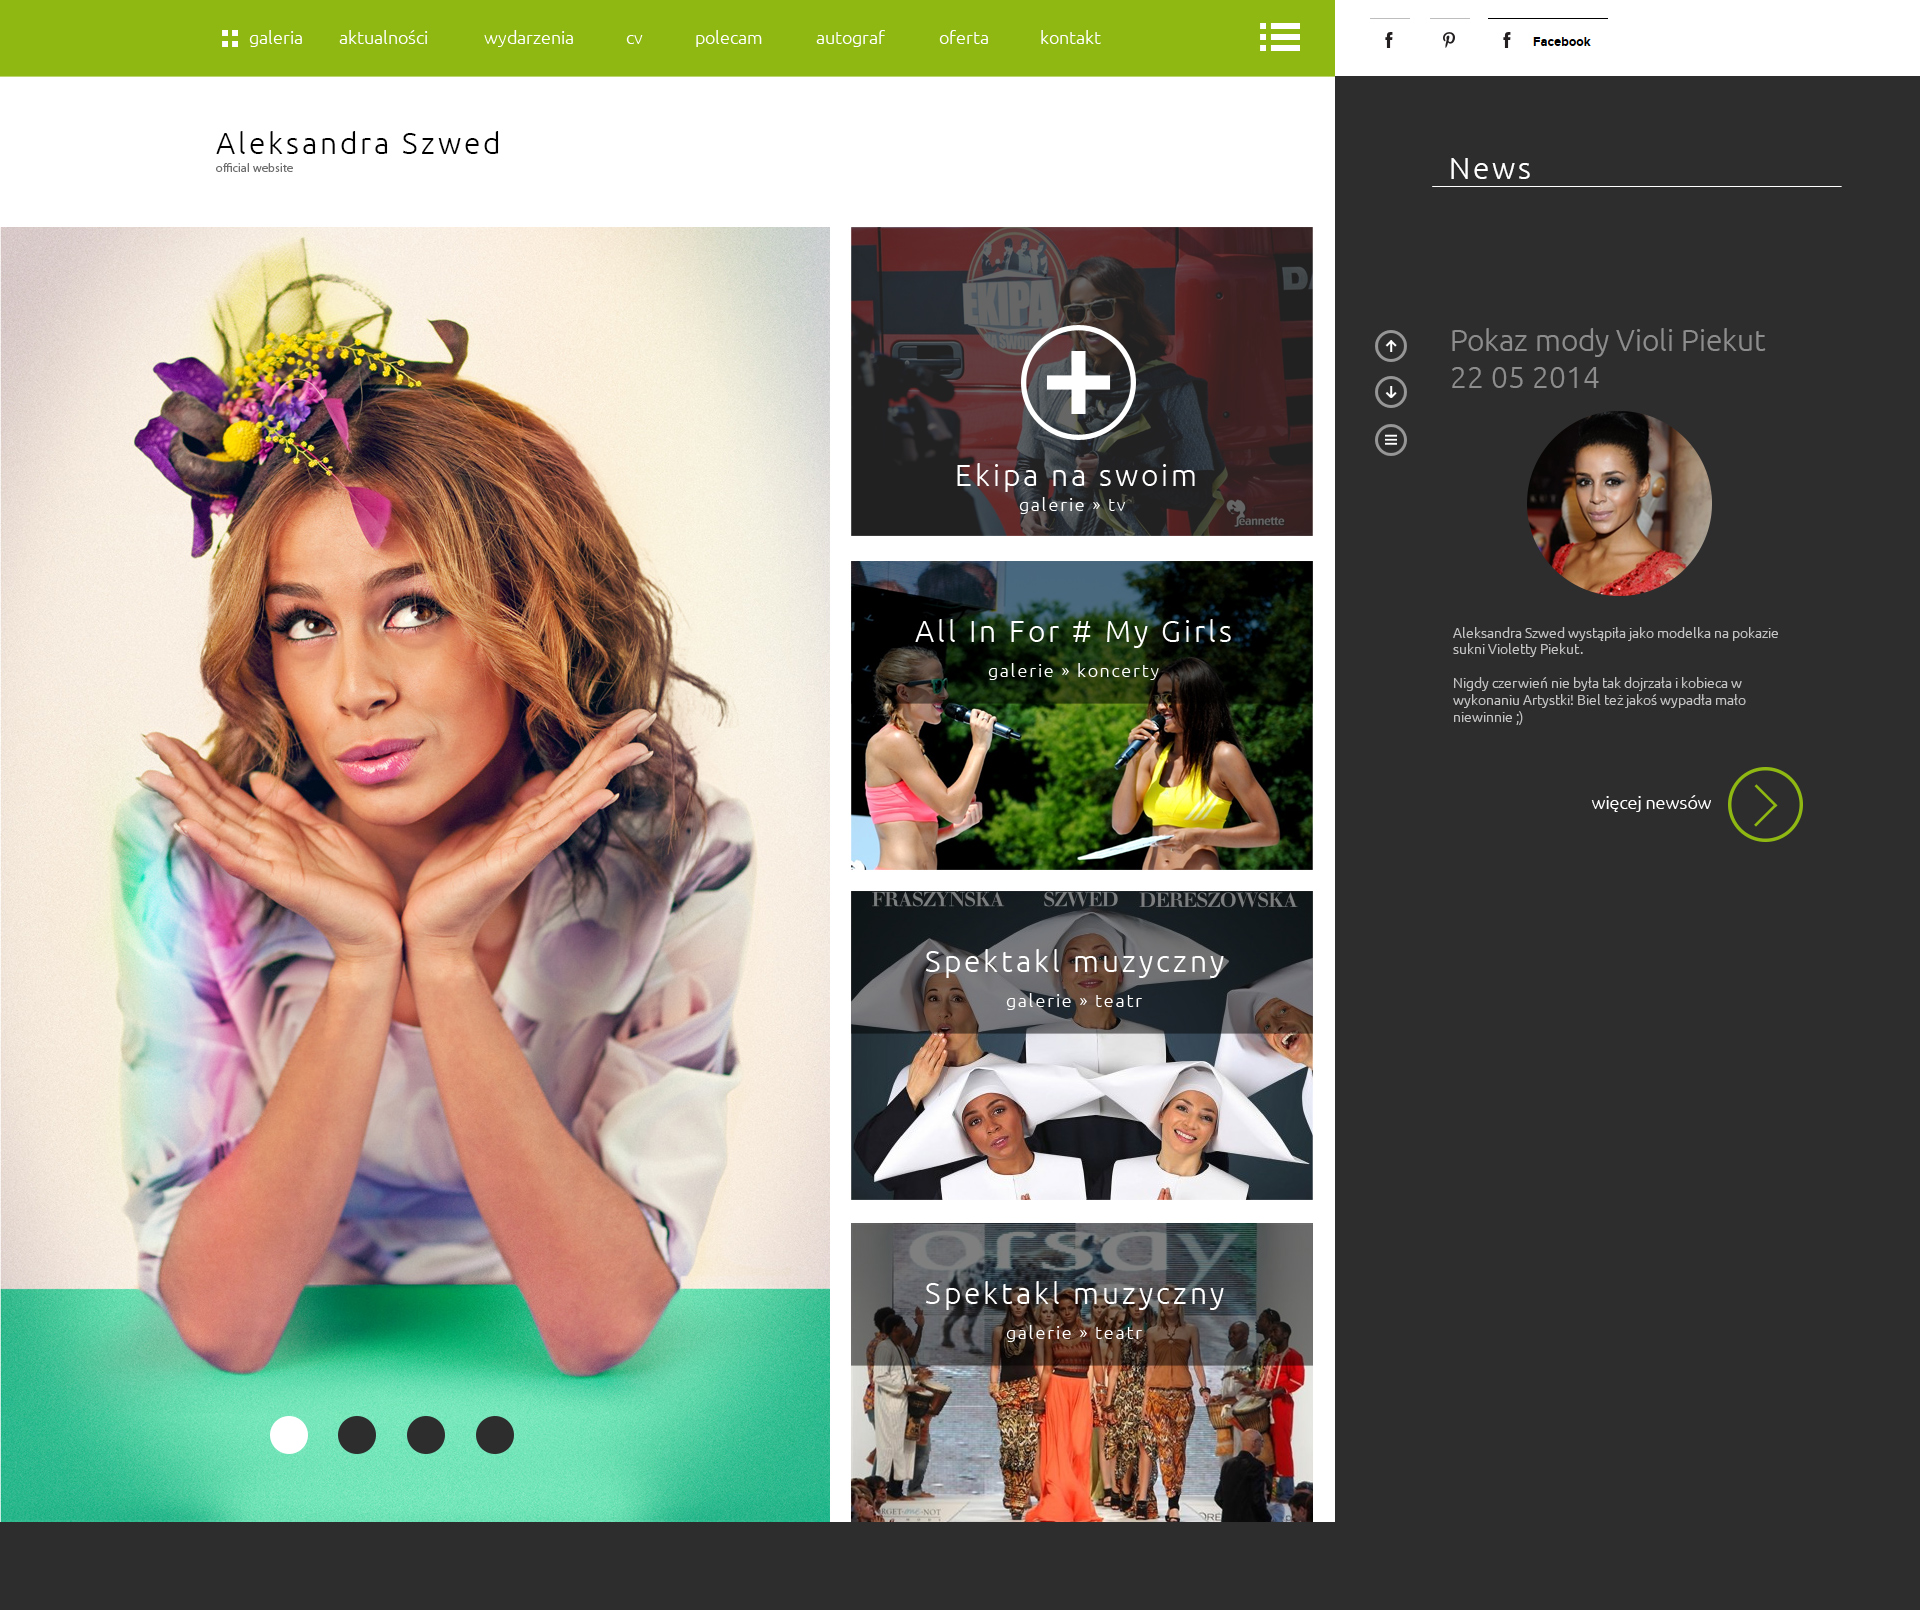Open the Pinterest icon link
1920x1610 pixels.
(x=1449, y=40)
